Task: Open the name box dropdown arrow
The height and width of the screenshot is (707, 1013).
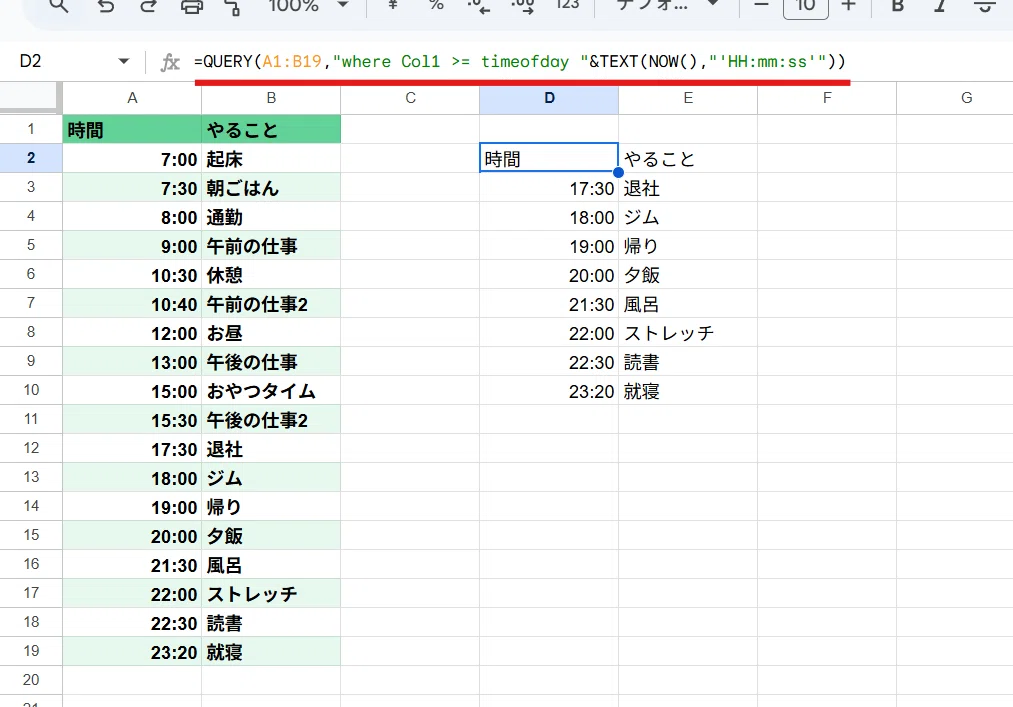Action: pos(123,61)
